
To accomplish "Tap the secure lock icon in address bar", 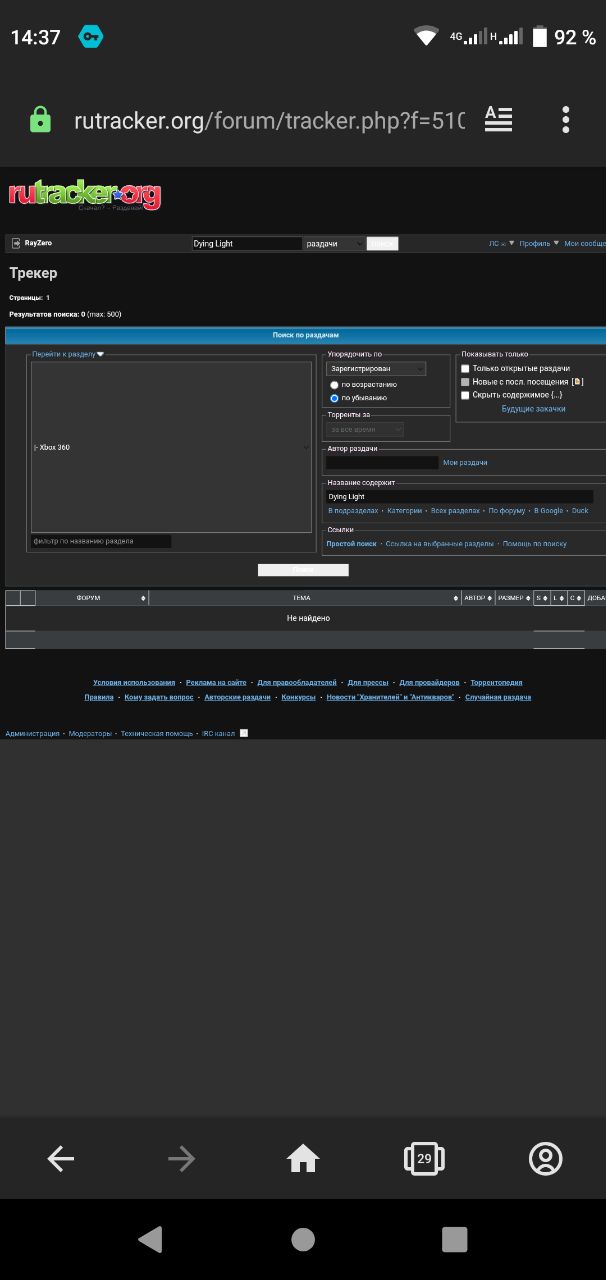I will point(40,120).
